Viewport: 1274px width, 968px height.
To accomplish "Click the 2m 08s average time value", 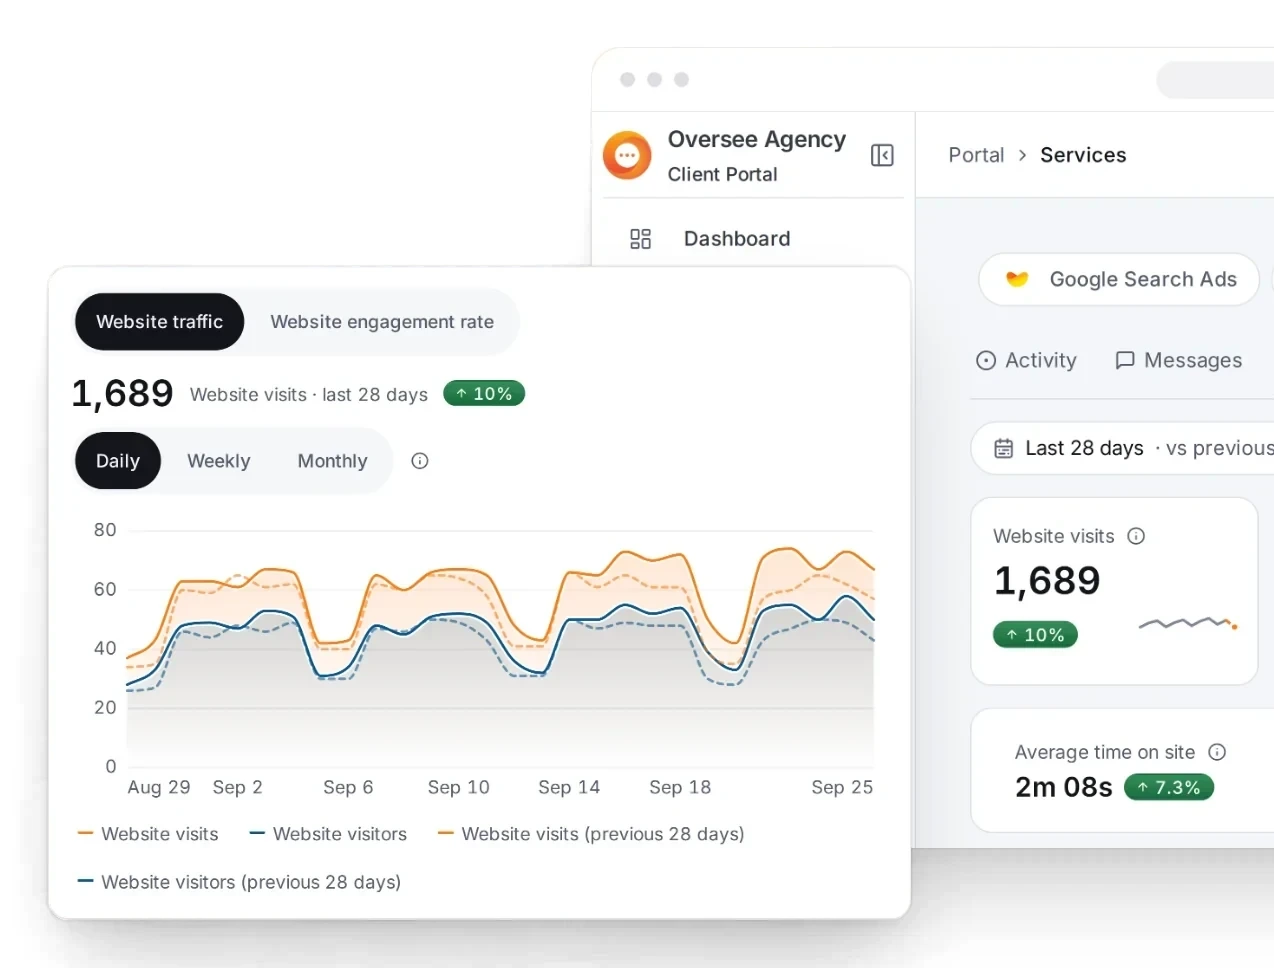I will (x=1064, y=788).
